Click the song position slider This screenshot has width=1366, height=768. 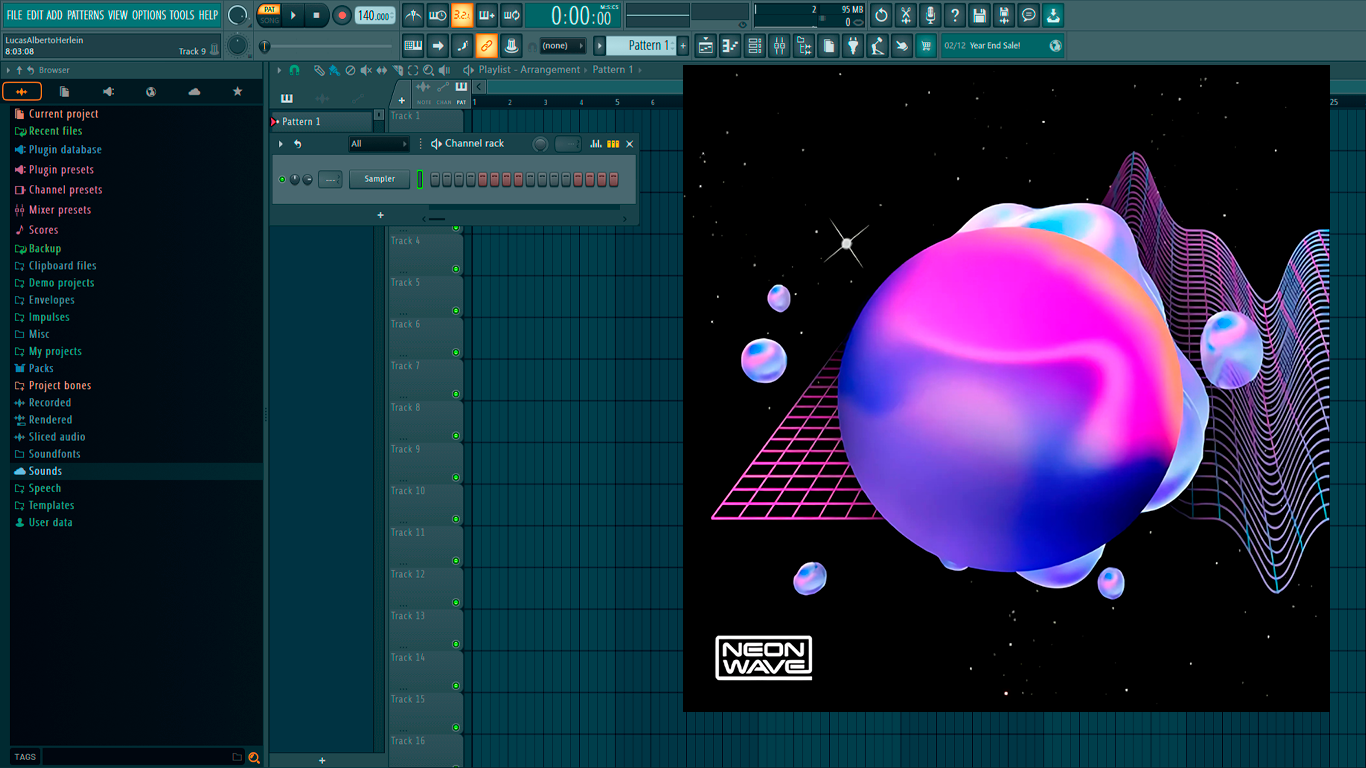[327, 46]
